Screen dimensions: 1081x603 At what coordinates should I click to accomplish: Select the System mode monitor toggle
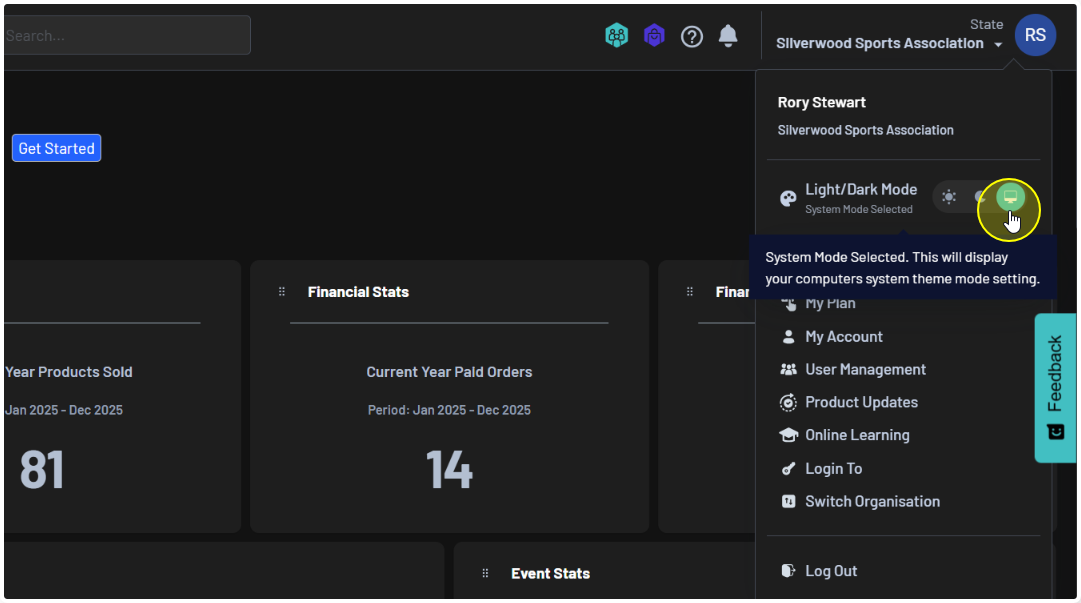point(1010,197)
